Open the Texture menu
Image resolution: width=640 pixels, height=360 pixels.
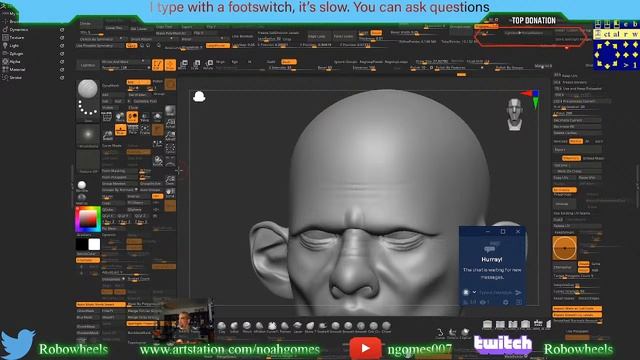17,38
